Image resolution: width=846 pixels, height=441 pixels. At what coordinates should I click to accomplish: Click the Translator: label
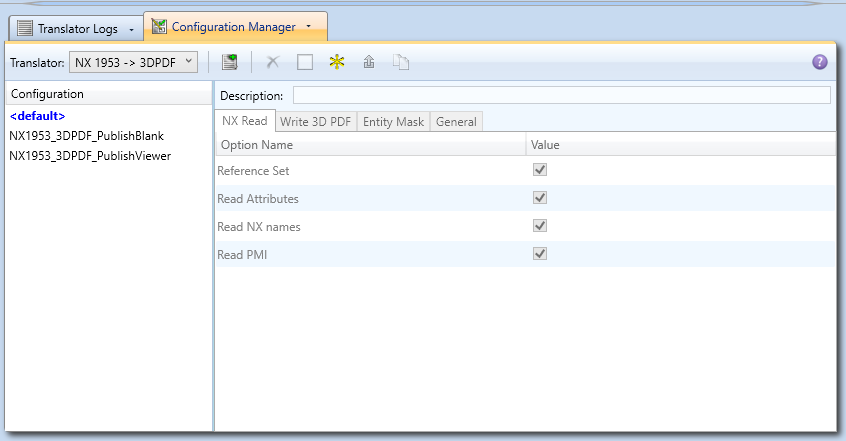[x=37, y=63]
